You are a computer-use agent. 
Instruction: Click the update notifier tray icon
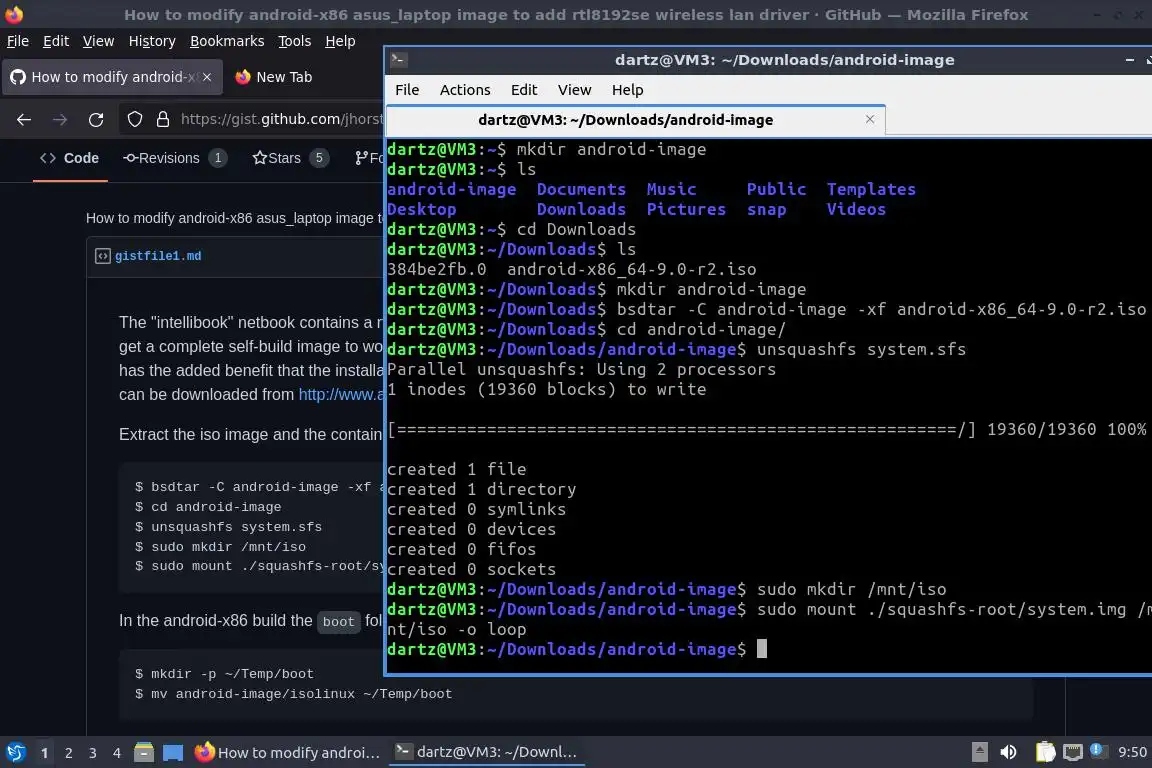point(1097,750)
